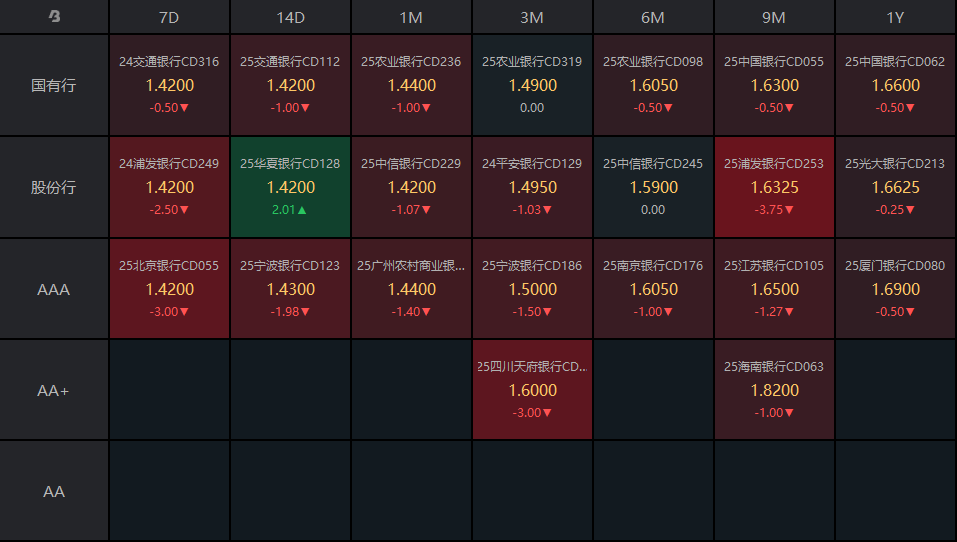
Task: Click the 1Y tenor column header
Action: click(895, 17)
